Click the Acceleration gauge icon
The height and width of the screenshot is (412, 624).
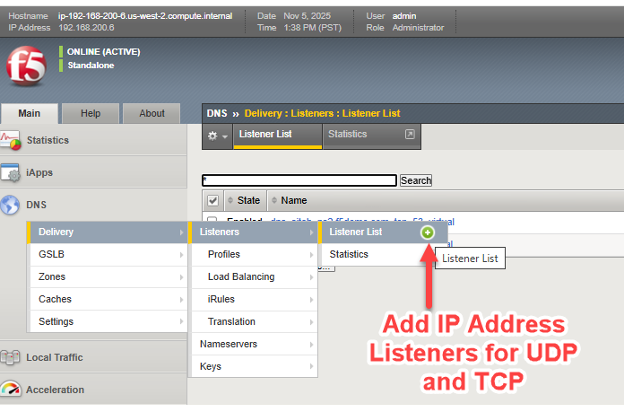pyautogui.click(x=10, y=389)
